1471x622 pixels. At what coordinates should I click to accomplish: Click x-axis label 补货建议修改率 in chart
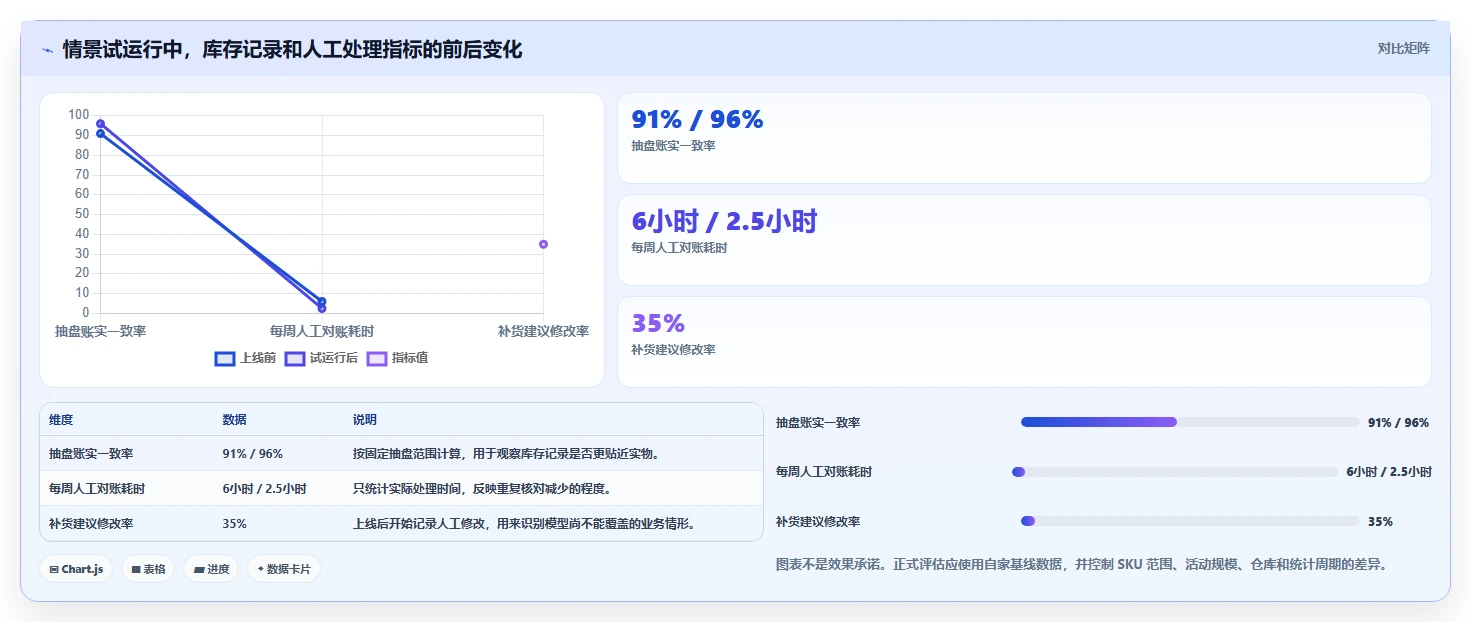pos(543,331)
